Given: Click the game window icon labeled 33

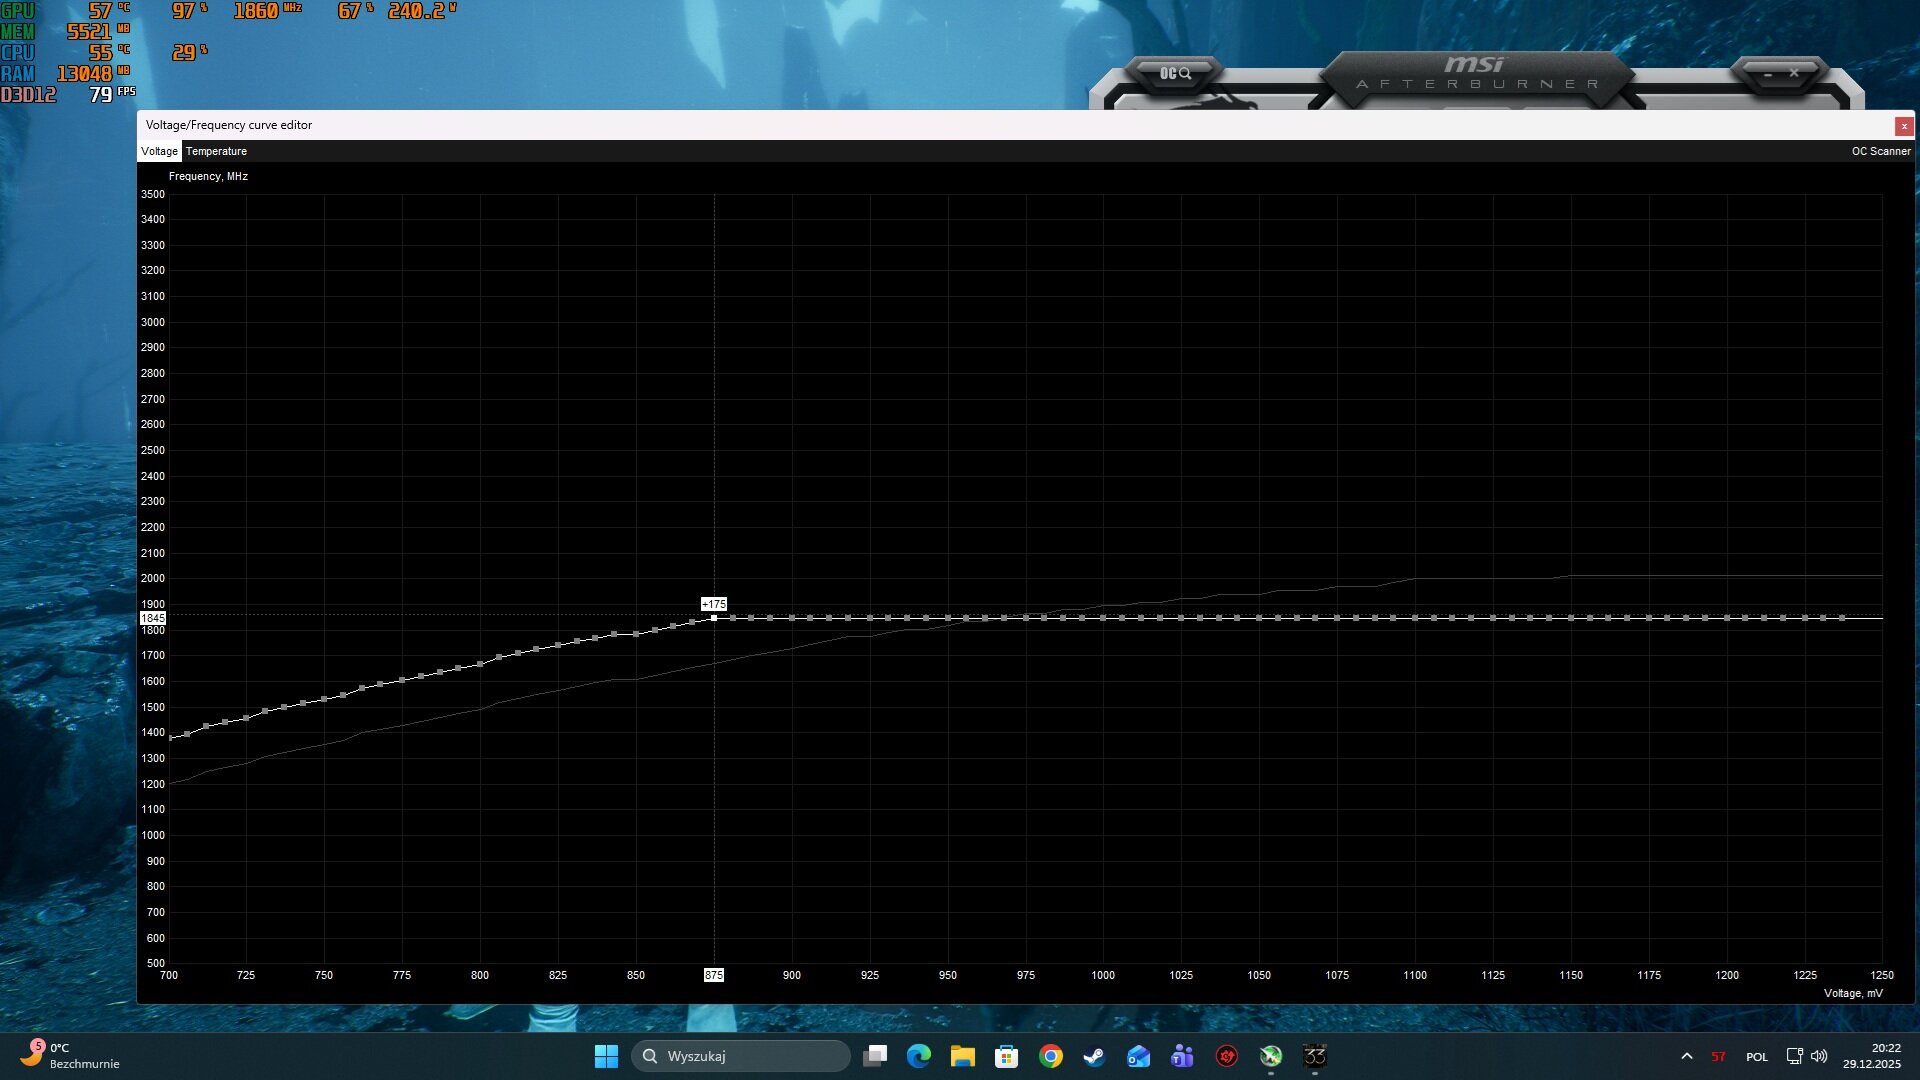Looking at the screenshot, I should point(1315,1055).
